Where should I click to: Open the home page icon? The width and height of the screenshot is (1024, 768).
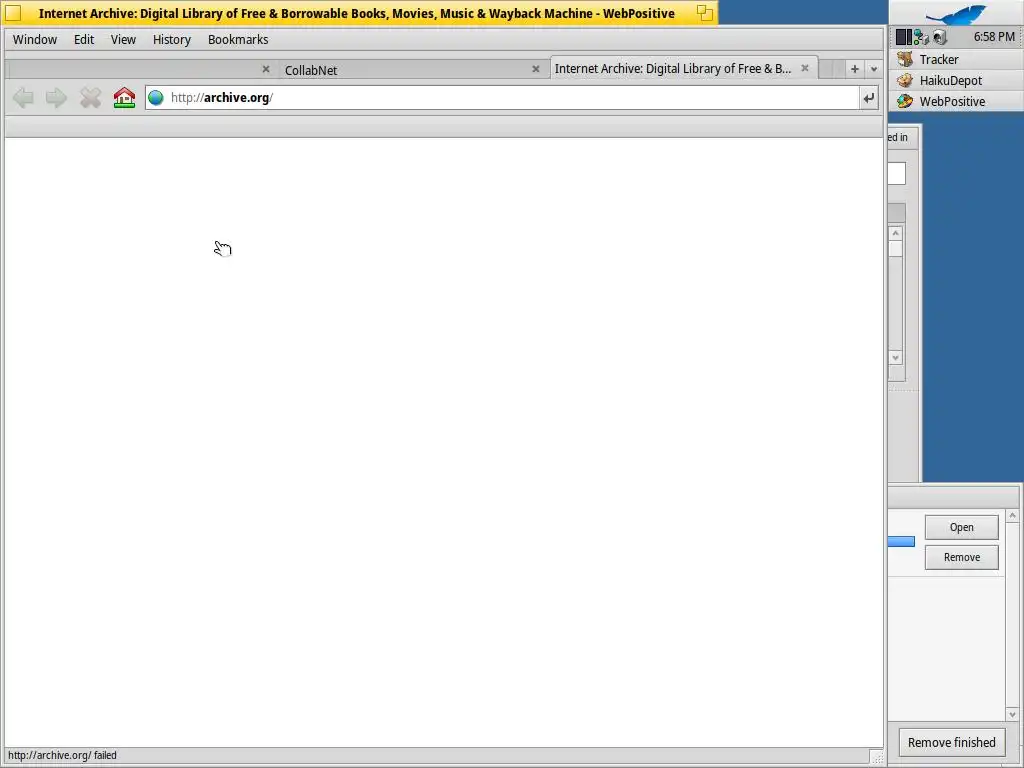pyautogui.click(x=124, y=98)
